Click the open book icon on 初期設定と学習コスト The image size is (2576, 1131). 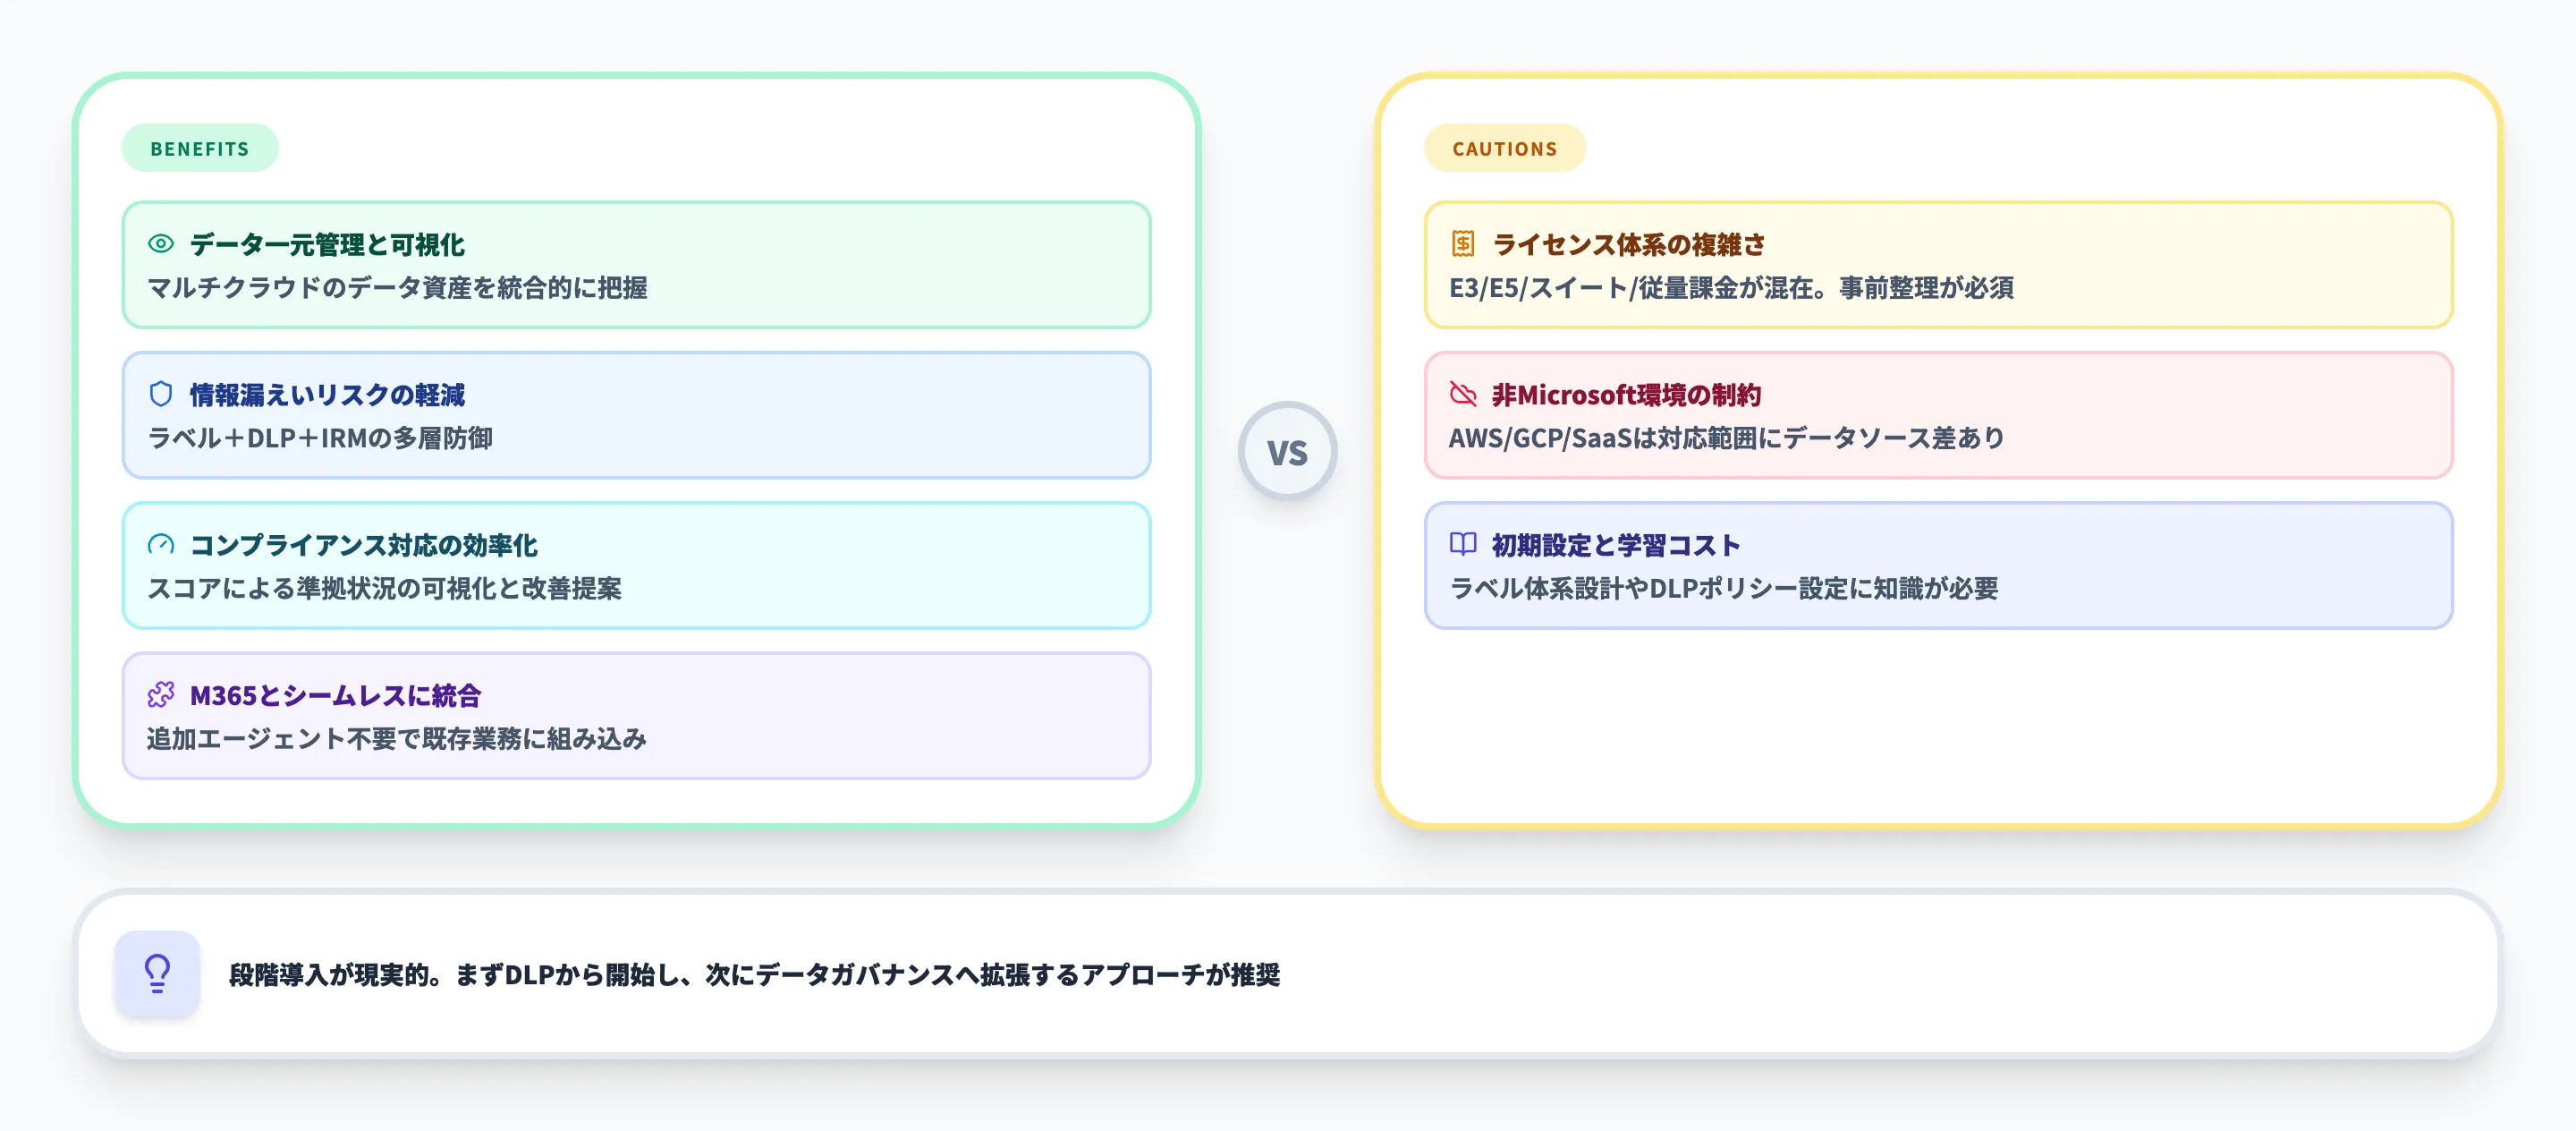point(1462,545)
